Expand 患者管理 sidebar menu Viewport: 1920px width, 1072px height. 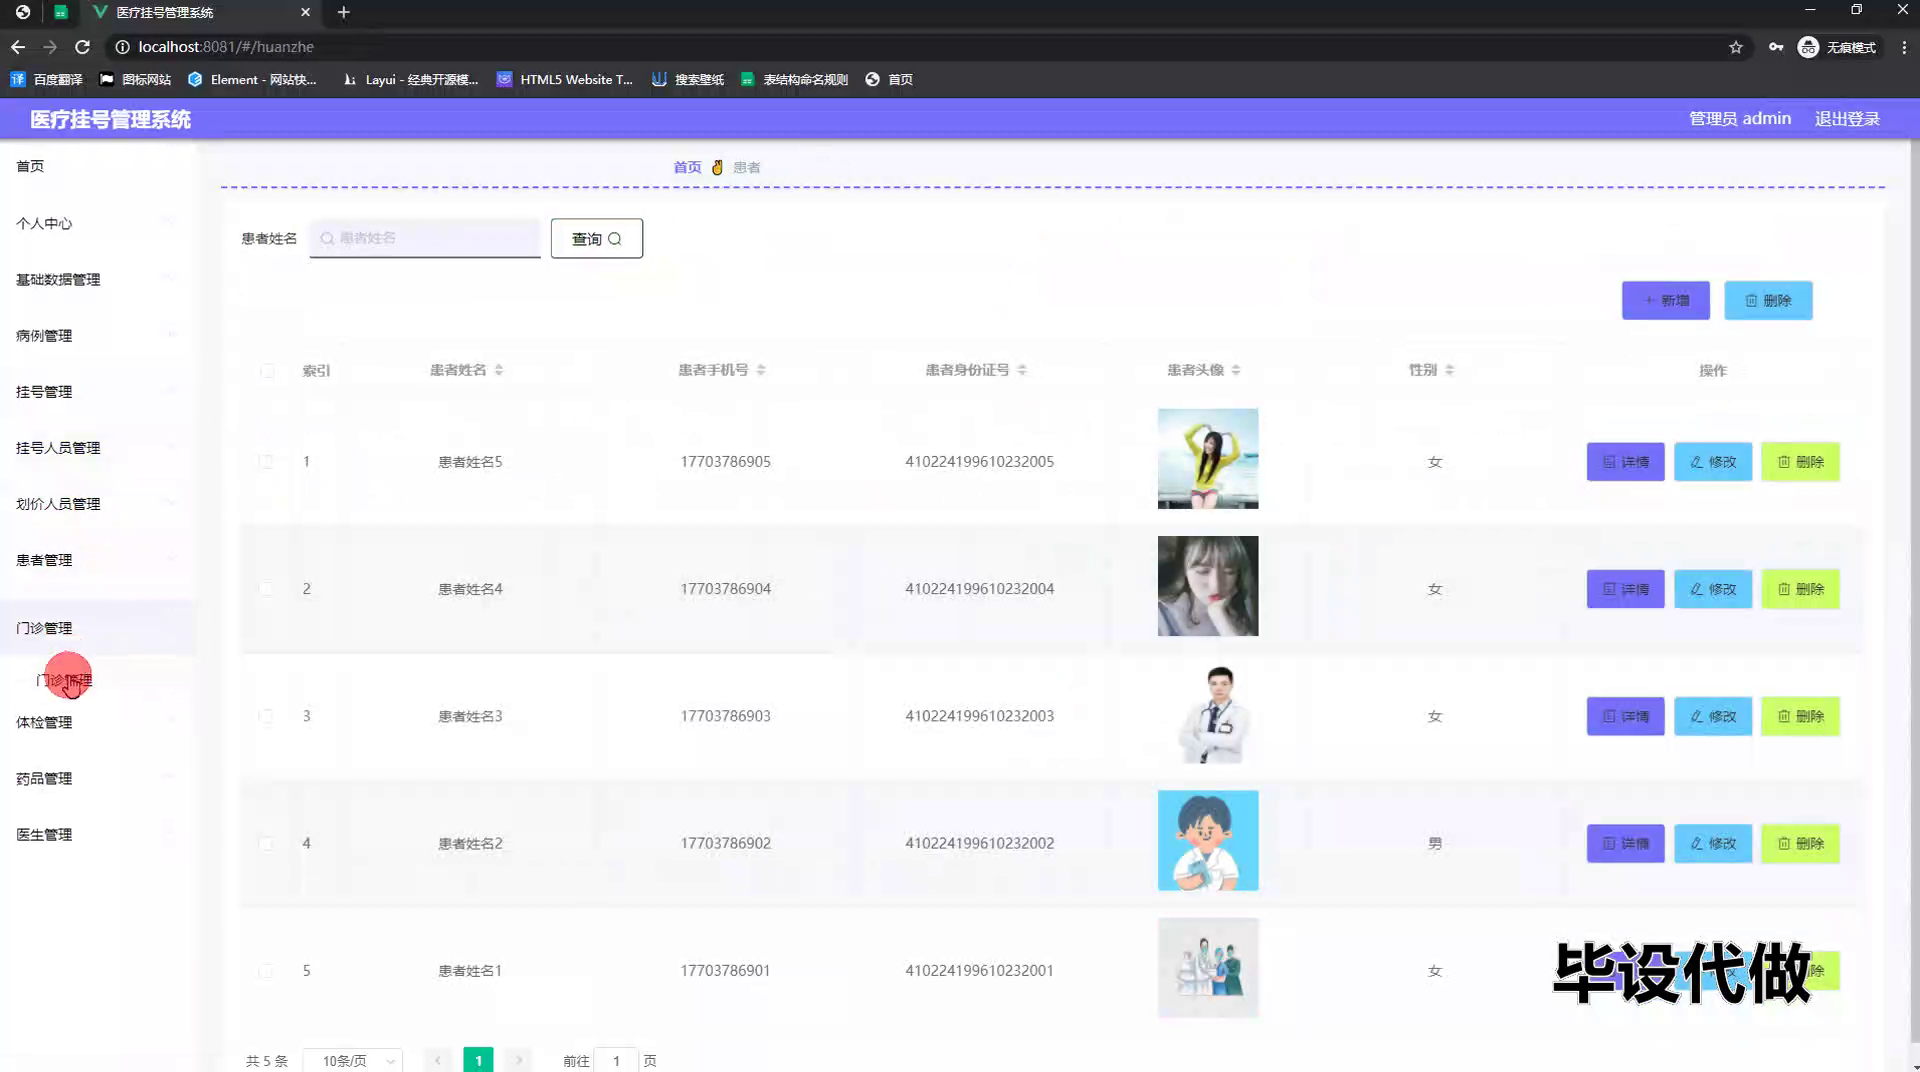97,559
